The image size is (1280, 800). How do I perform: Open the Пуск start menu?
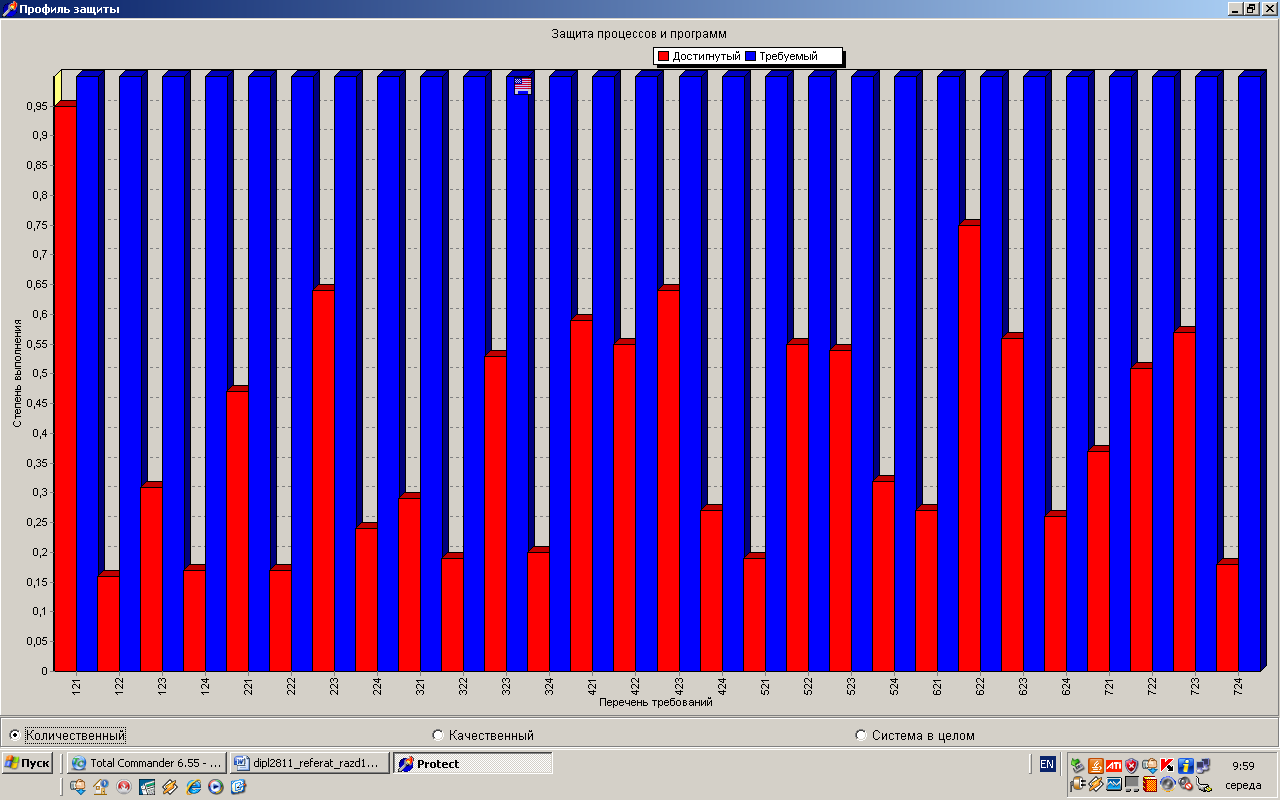[27, 763]
